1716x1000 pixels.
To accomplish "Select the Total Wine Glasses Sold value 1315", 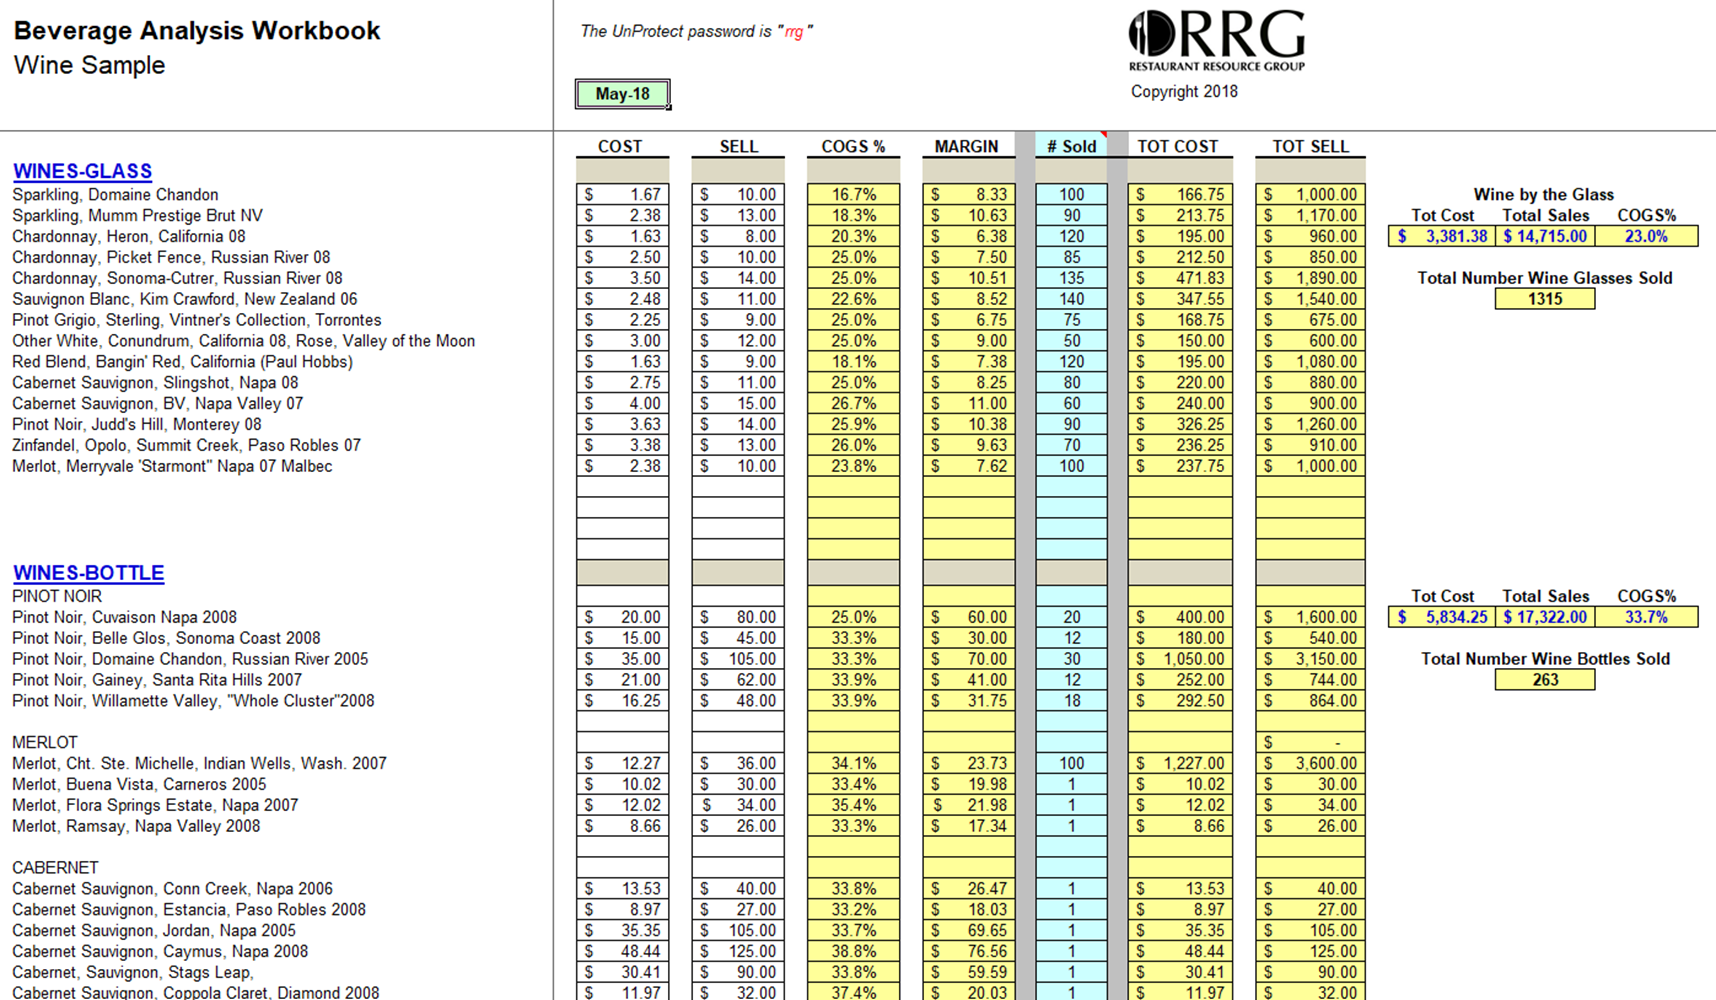I will (x=1545, y=298).
